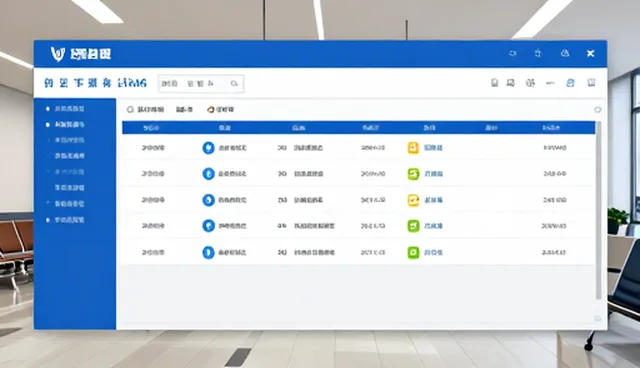The height and width of the screenshot is (368, 640).
Task: Click the blue-tinted icon in the right toolbar group
Action: pyautogui.click(x=570, y=83)
